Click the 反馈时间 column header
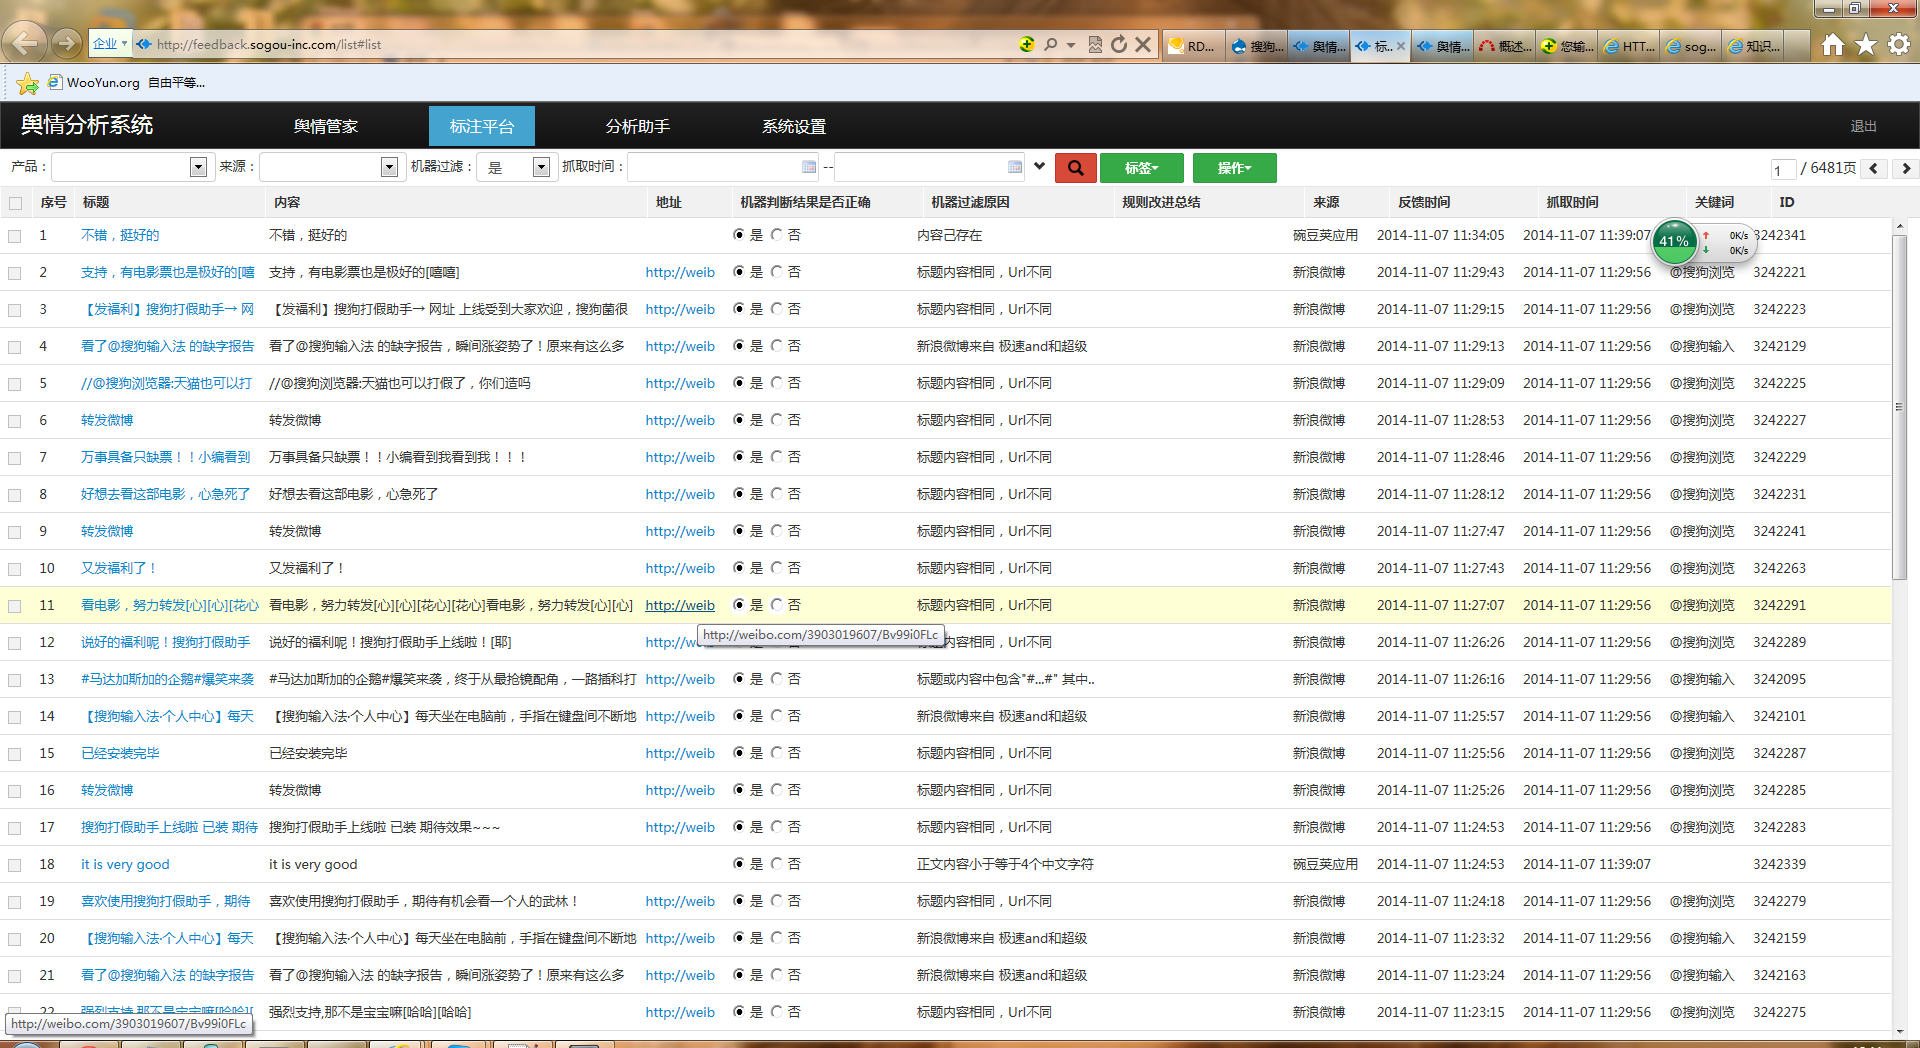The image size is (1920, 1048). 1424,202
